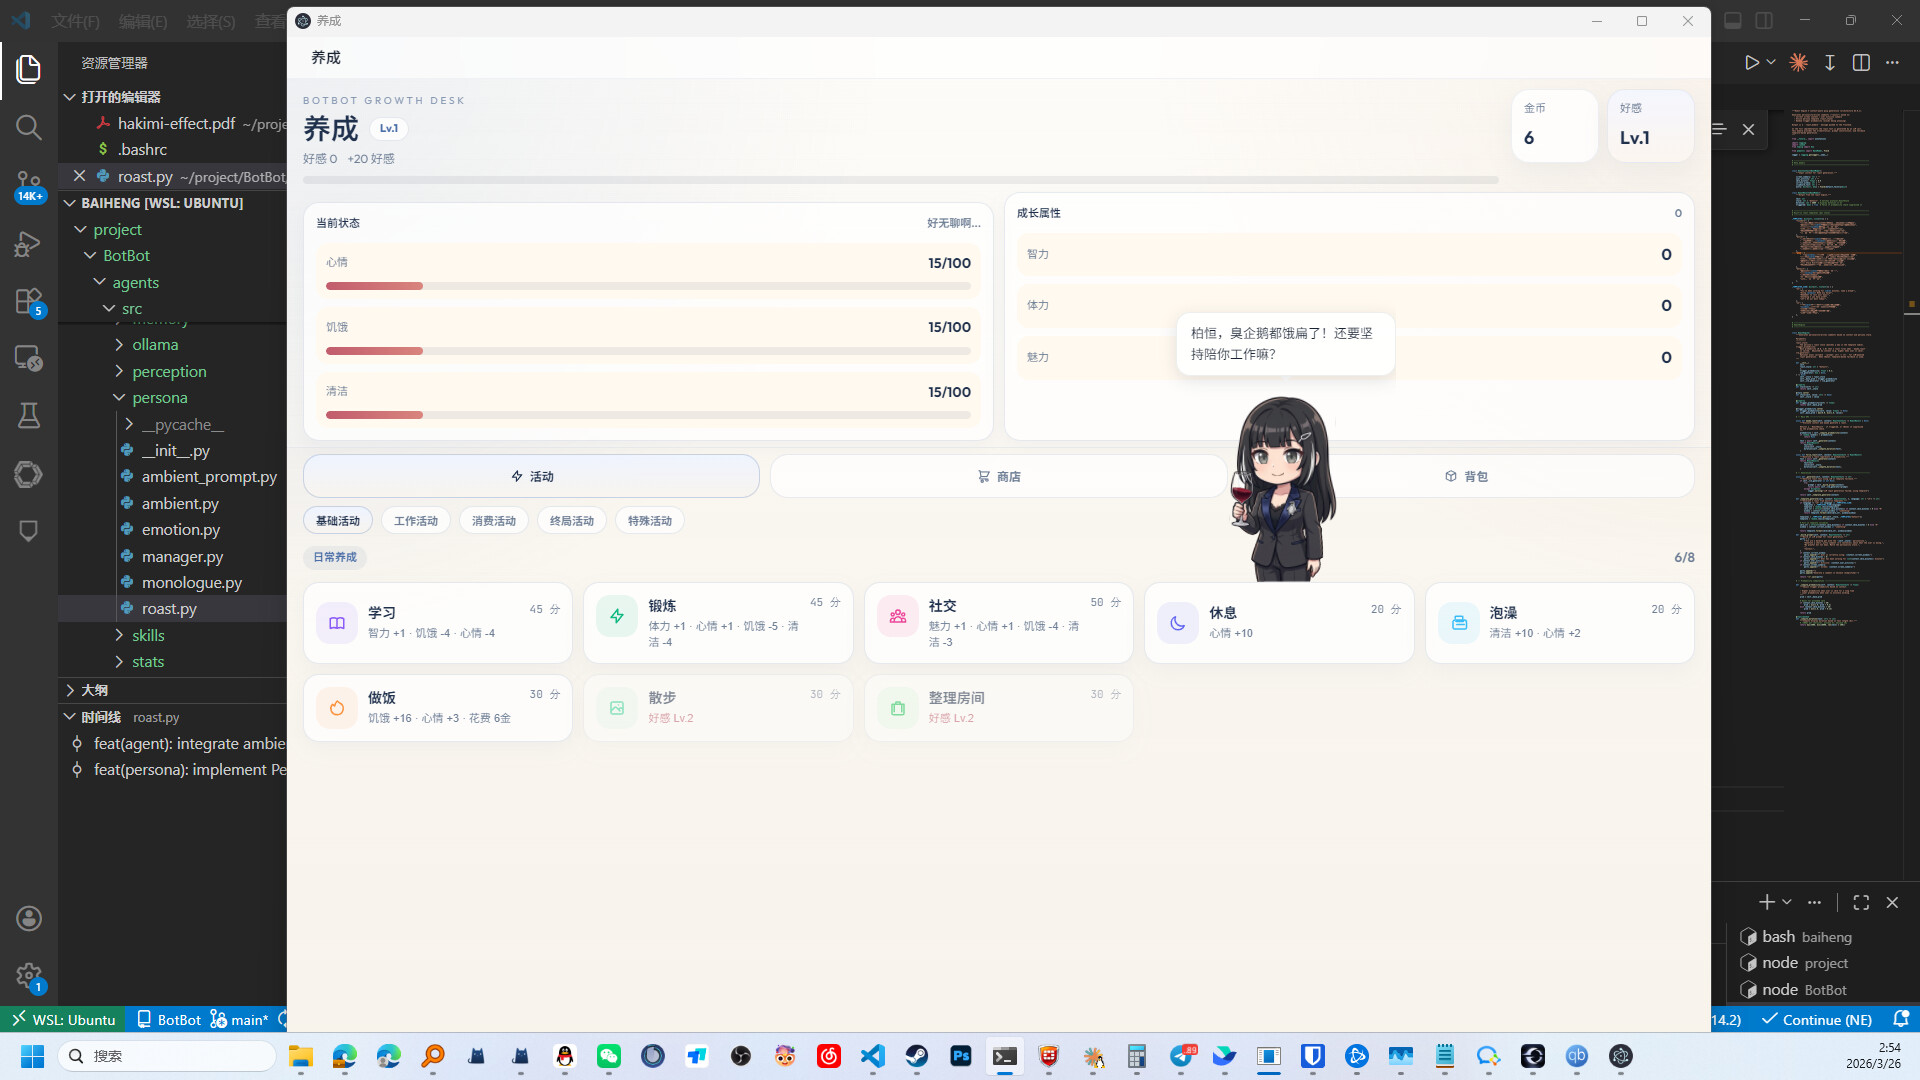Open the Manage gear icon
Screen dimensions: 1920x1080
[x=28, y=975]
